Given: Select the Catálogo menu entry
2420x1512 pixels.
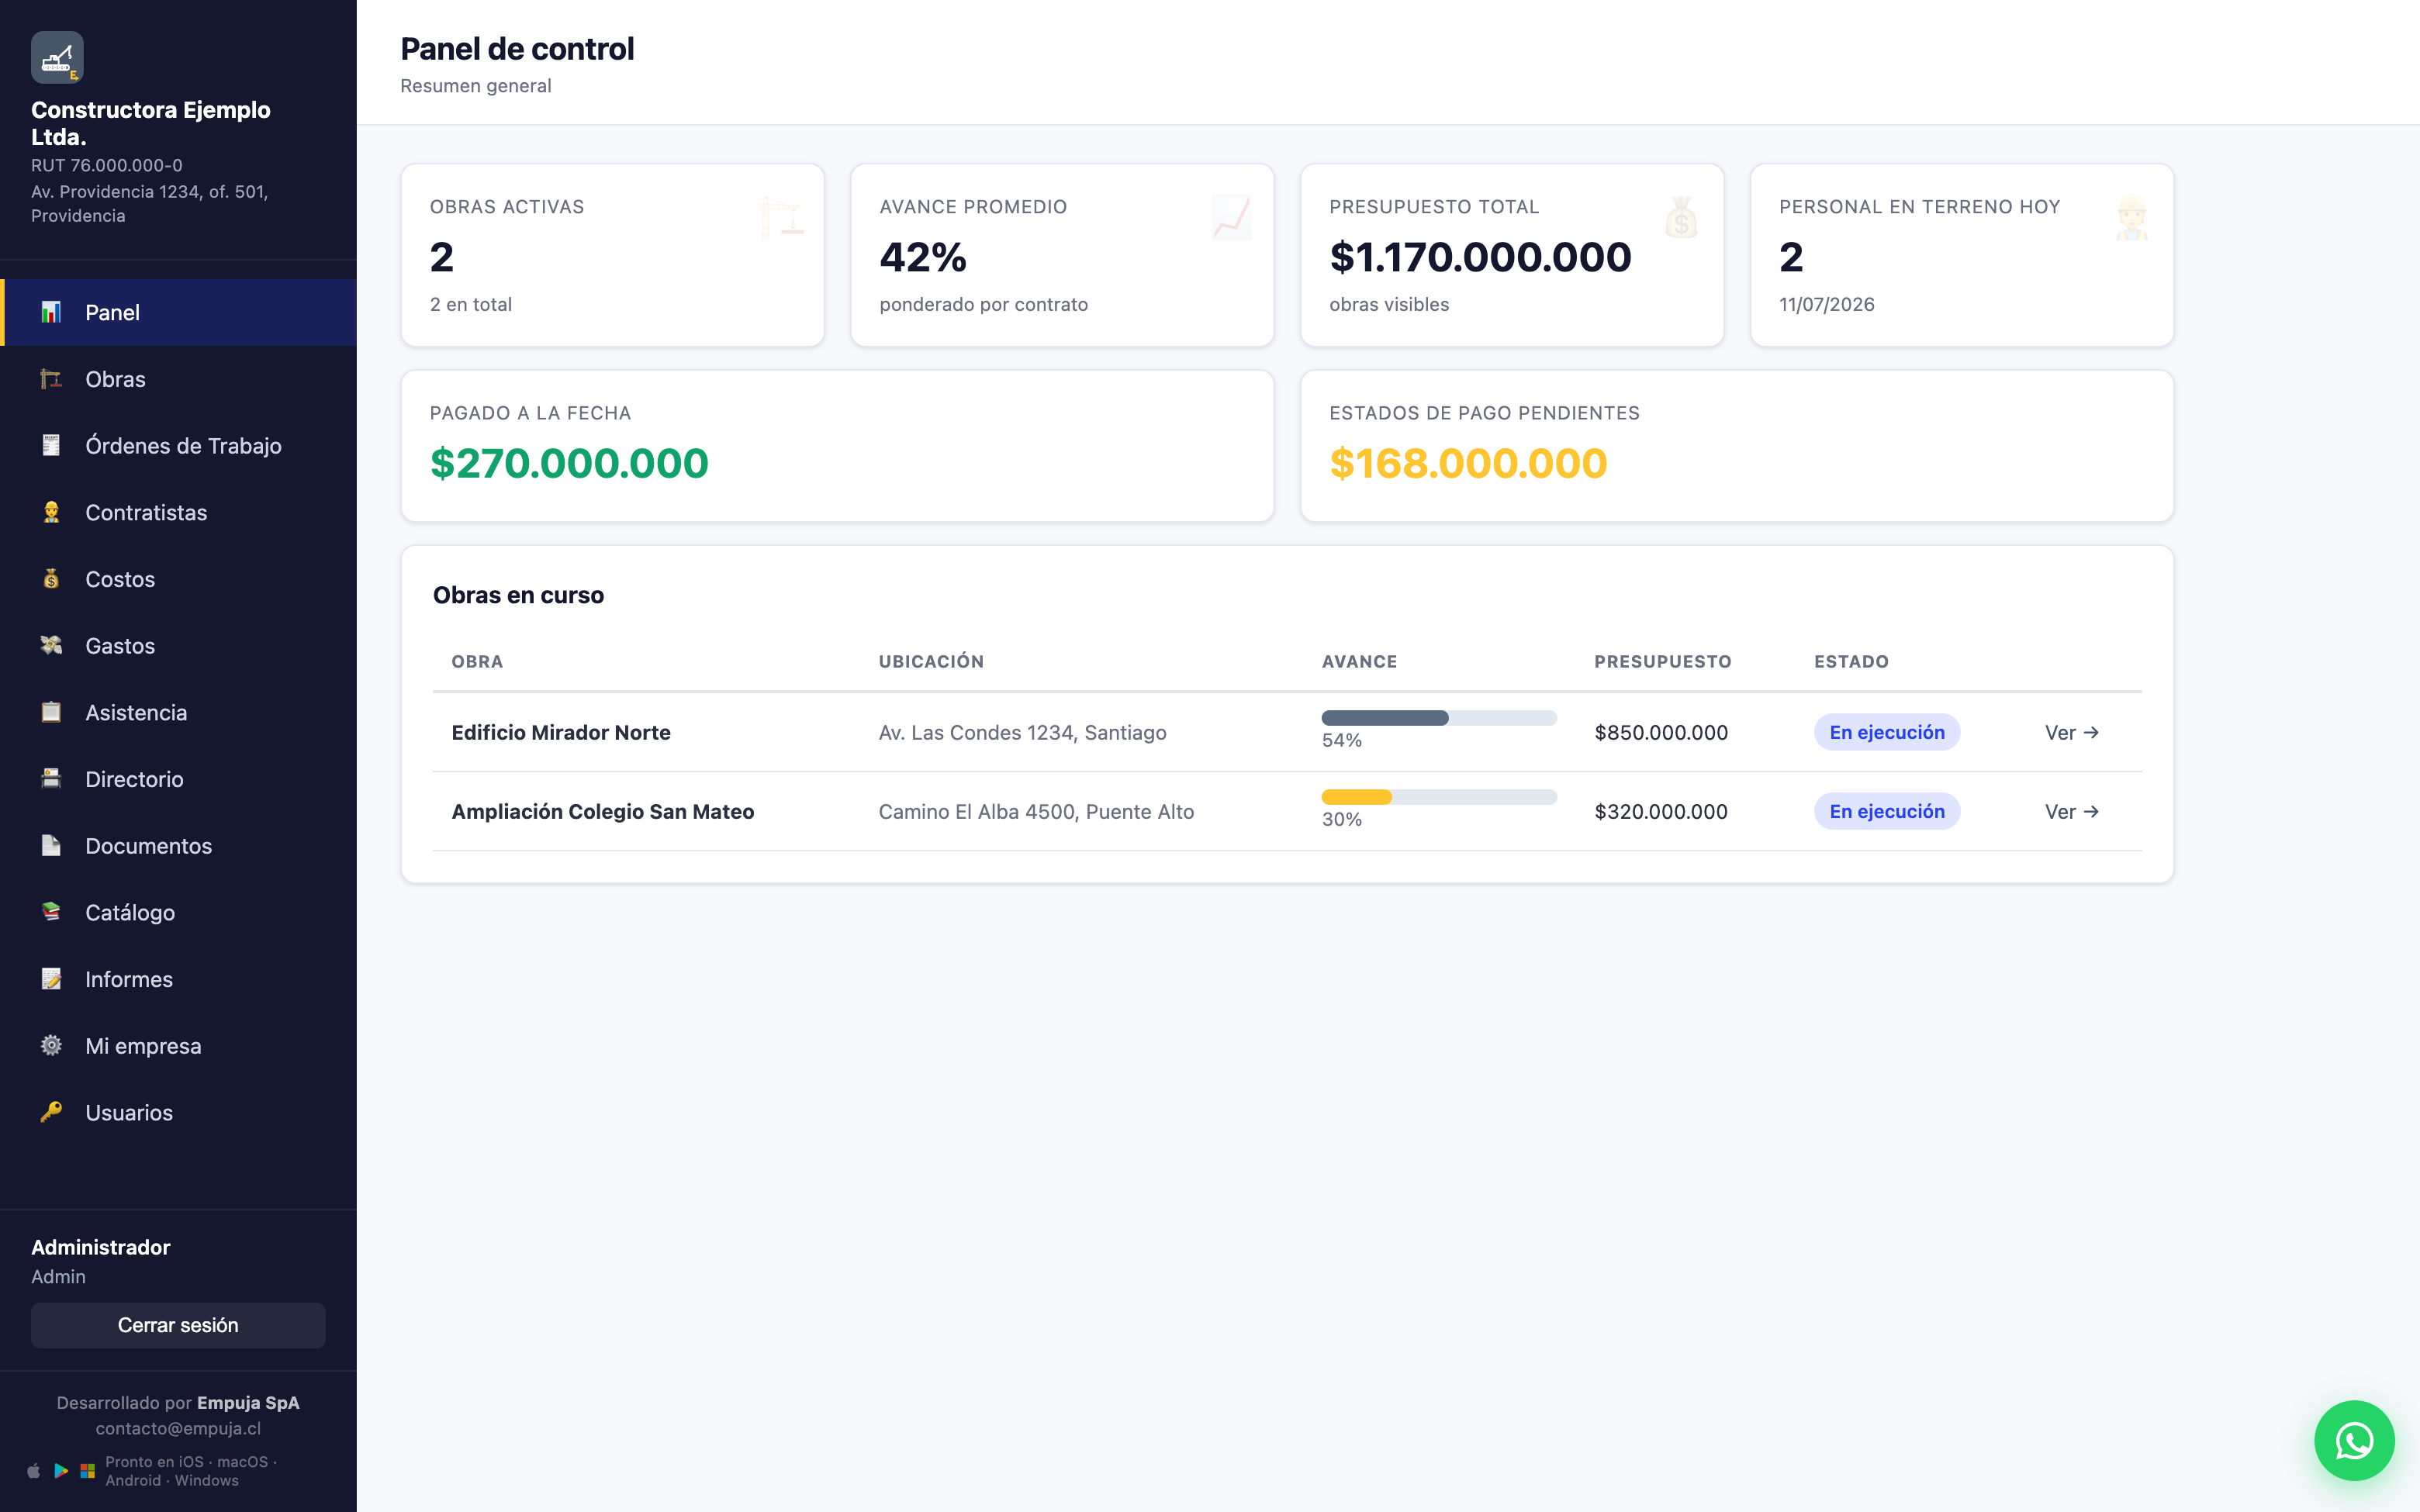Looking at the screenshot, I should pos(178,912).
